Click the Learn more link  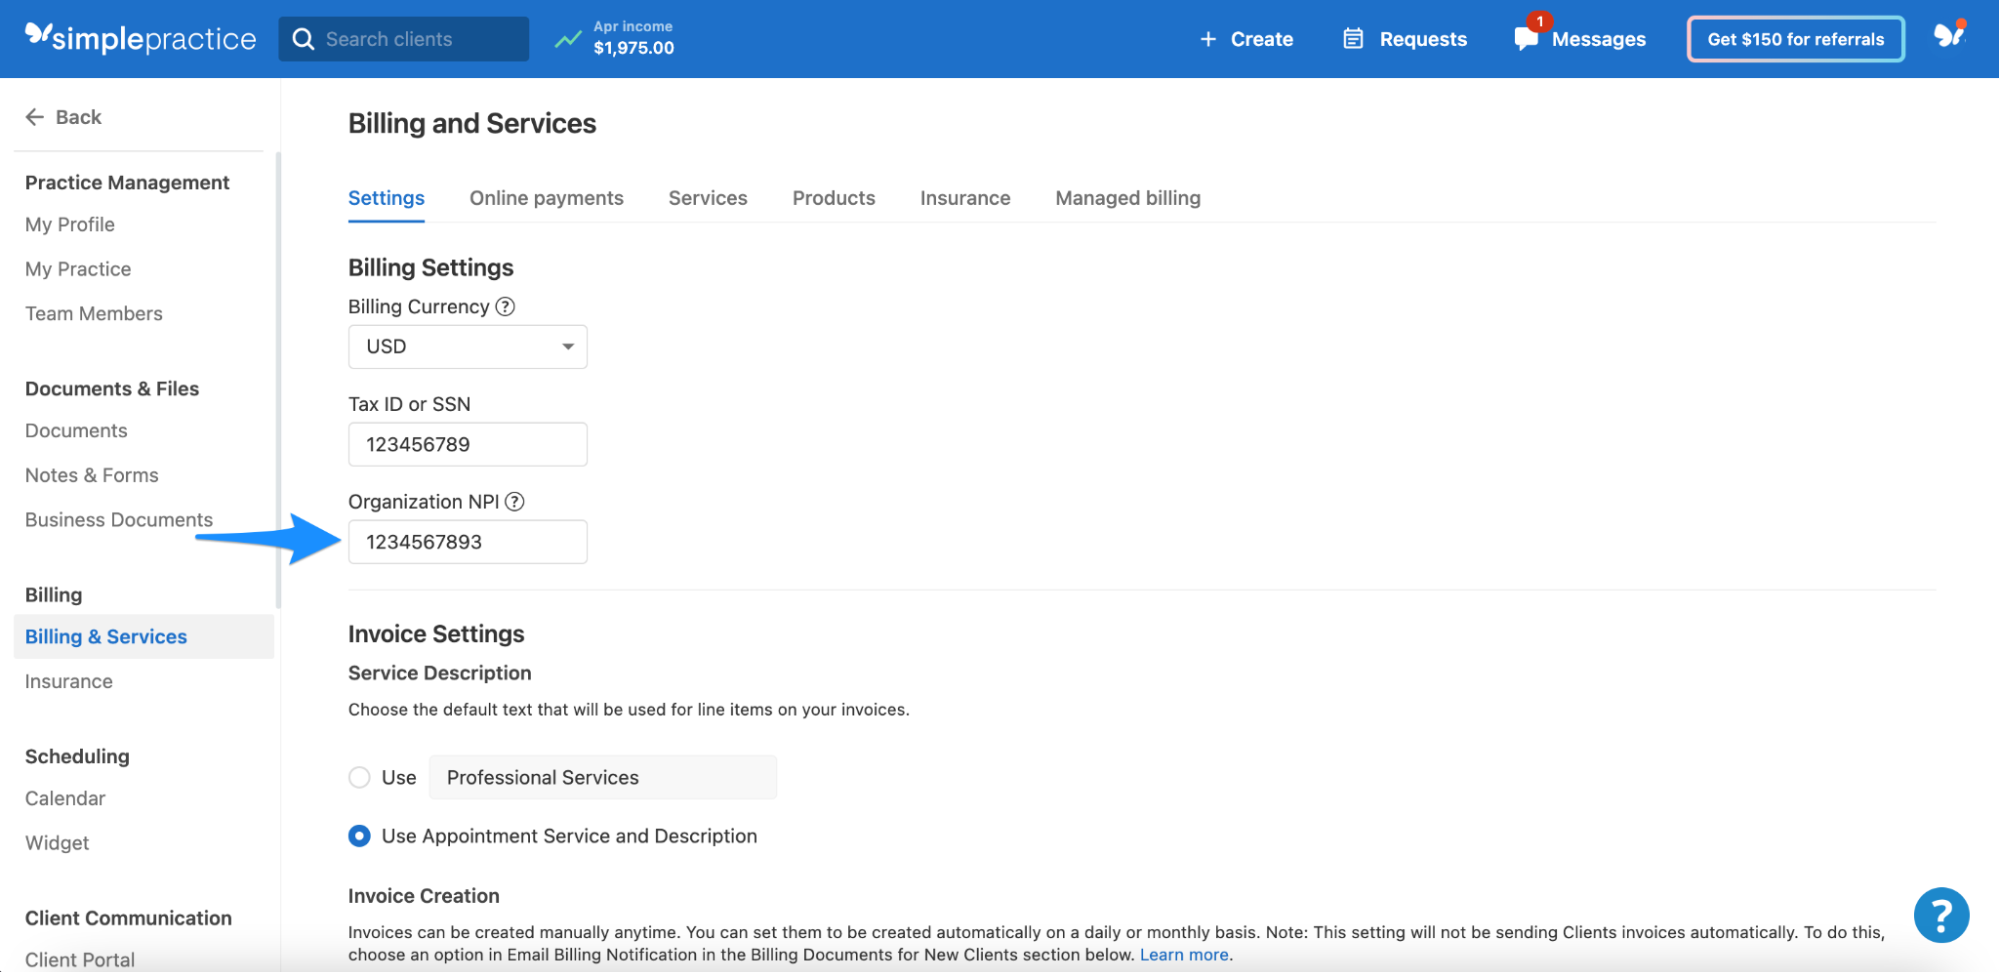tap(1184, 954)
